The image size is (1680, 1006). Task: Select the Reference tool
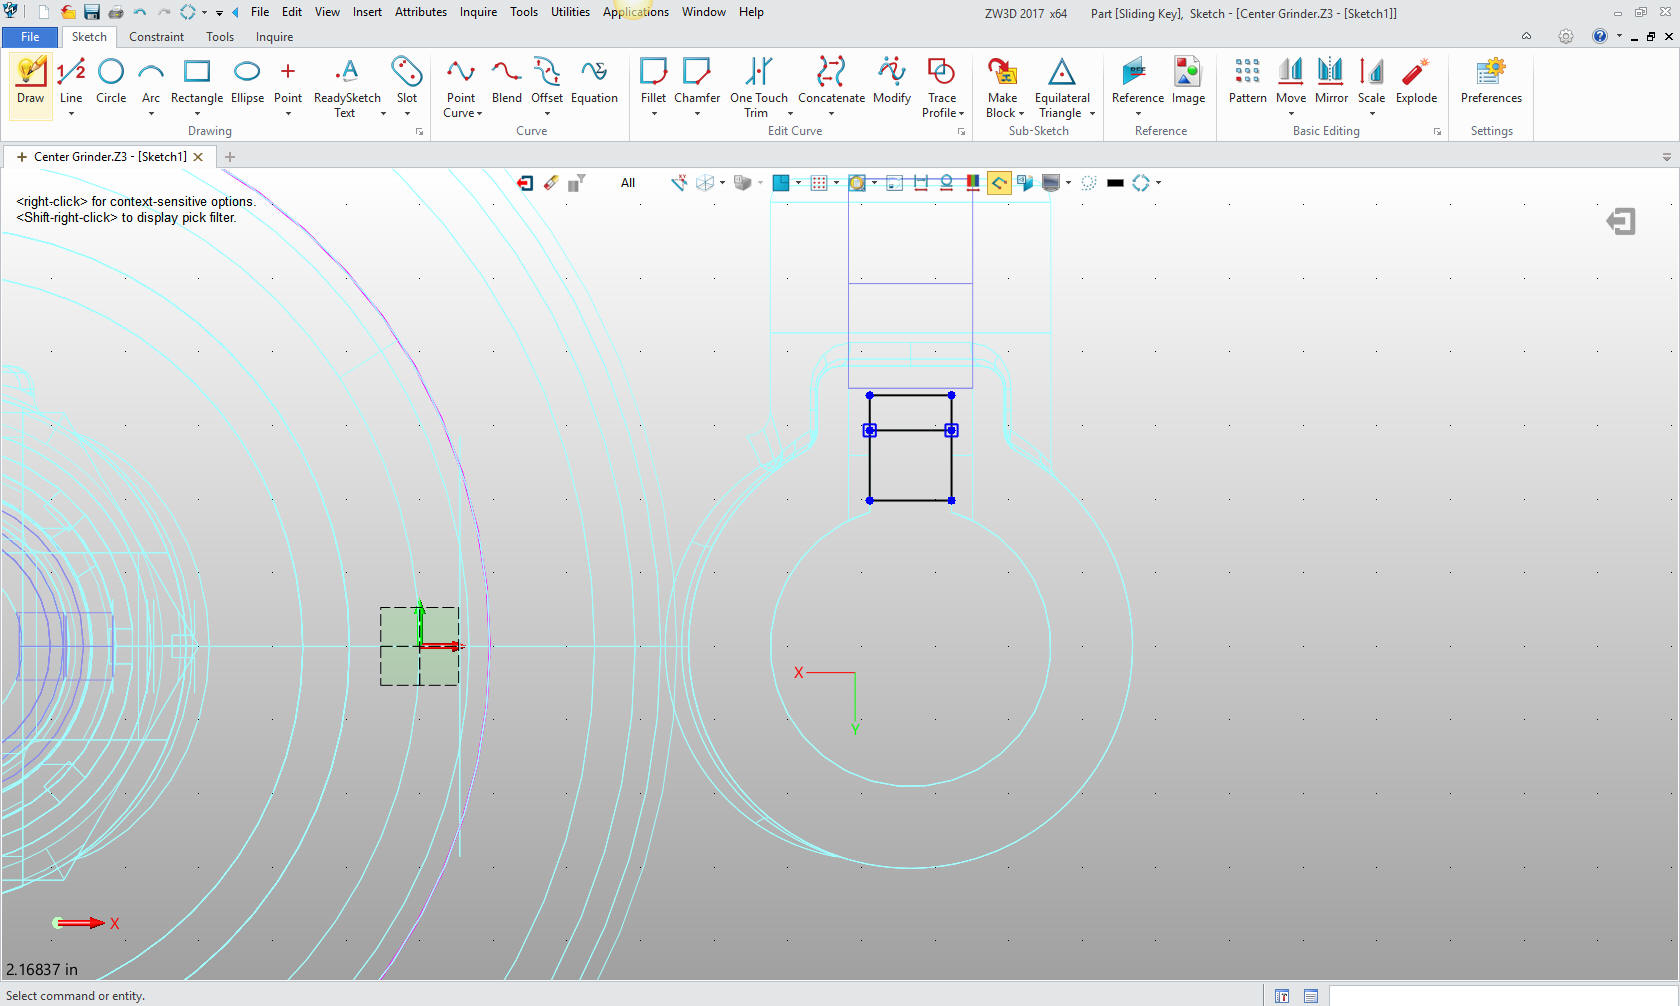(1138, 81)
